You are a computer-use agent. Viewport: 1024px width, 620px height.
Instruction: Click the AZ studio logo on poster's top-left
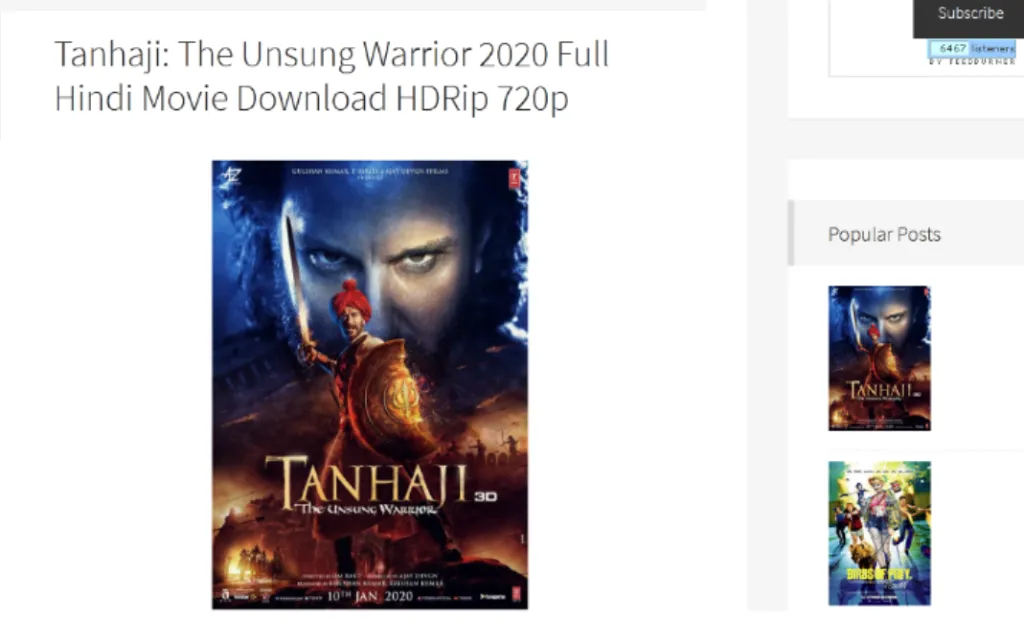231,176
